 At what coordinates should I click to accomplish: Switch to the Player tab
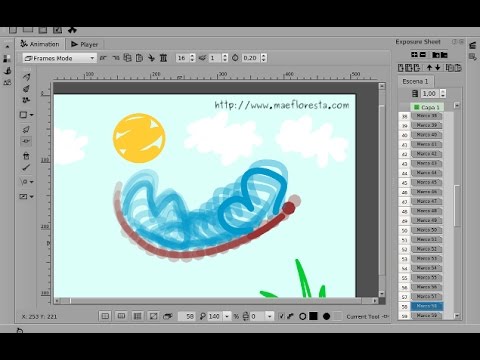(x=84, y=44)
